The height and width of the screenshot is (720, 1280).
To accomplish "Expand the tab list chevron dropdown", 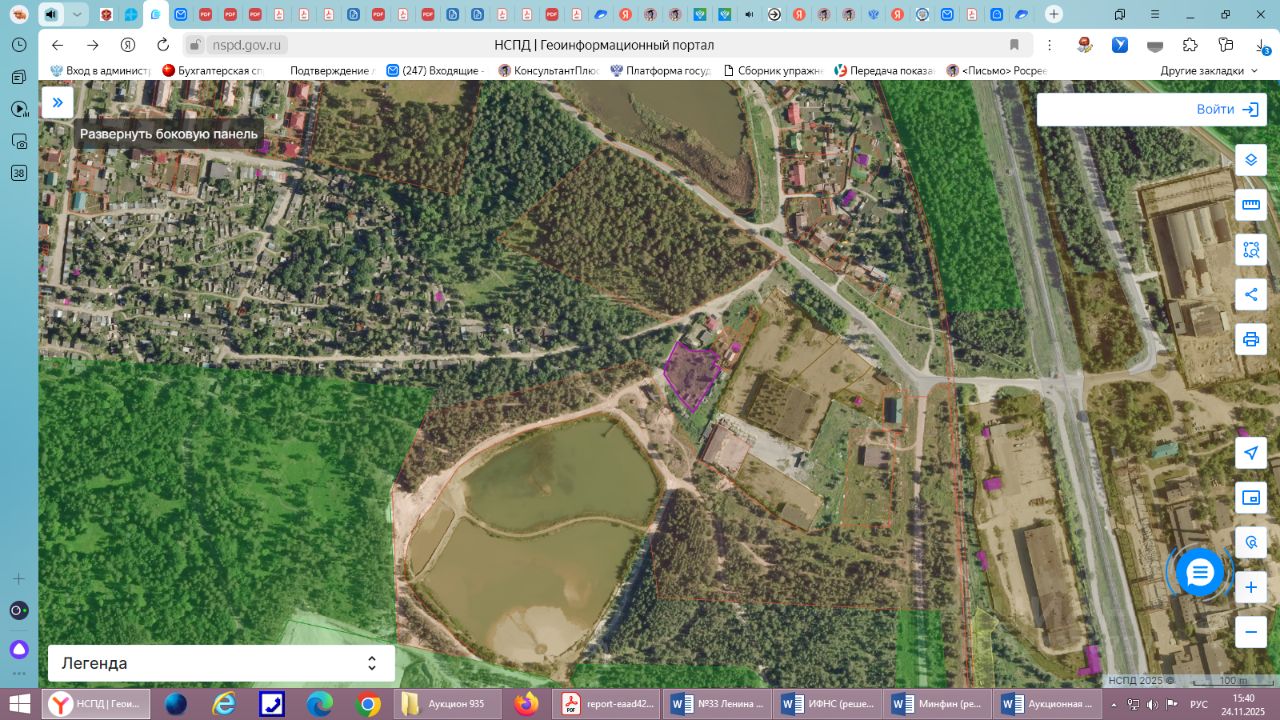I will (x=77, y=14).
